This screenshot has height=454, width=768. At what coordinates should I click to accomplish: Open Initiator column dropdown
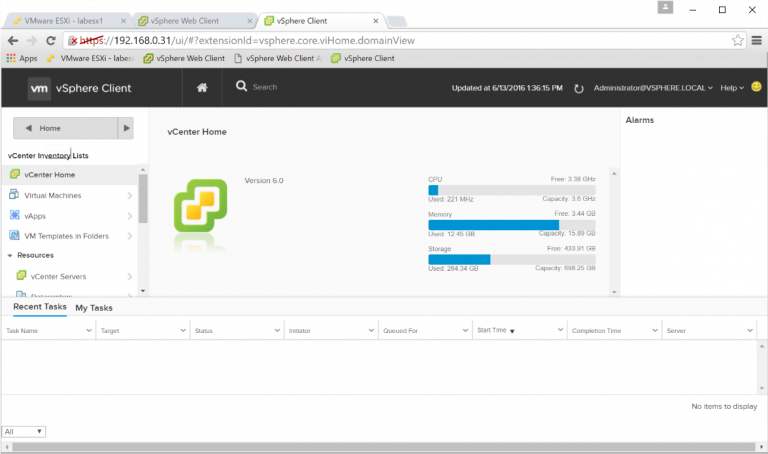coord(371,330)
